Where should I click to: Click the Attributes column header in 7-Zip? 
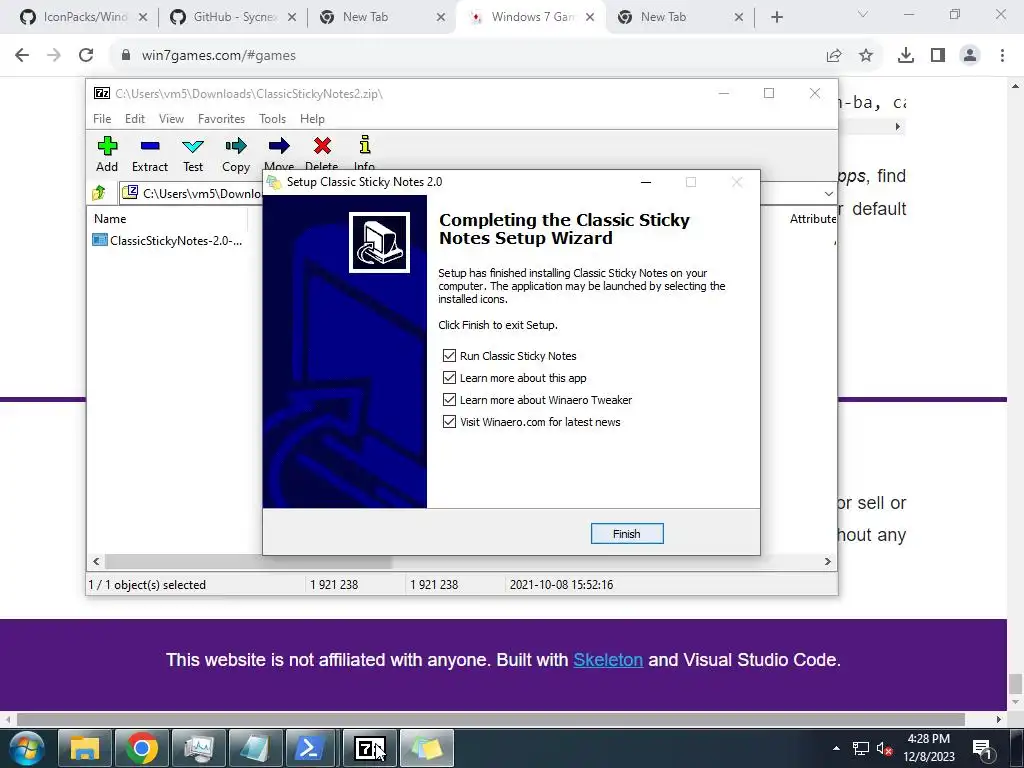pyautogui.click(x=812, y=219)
